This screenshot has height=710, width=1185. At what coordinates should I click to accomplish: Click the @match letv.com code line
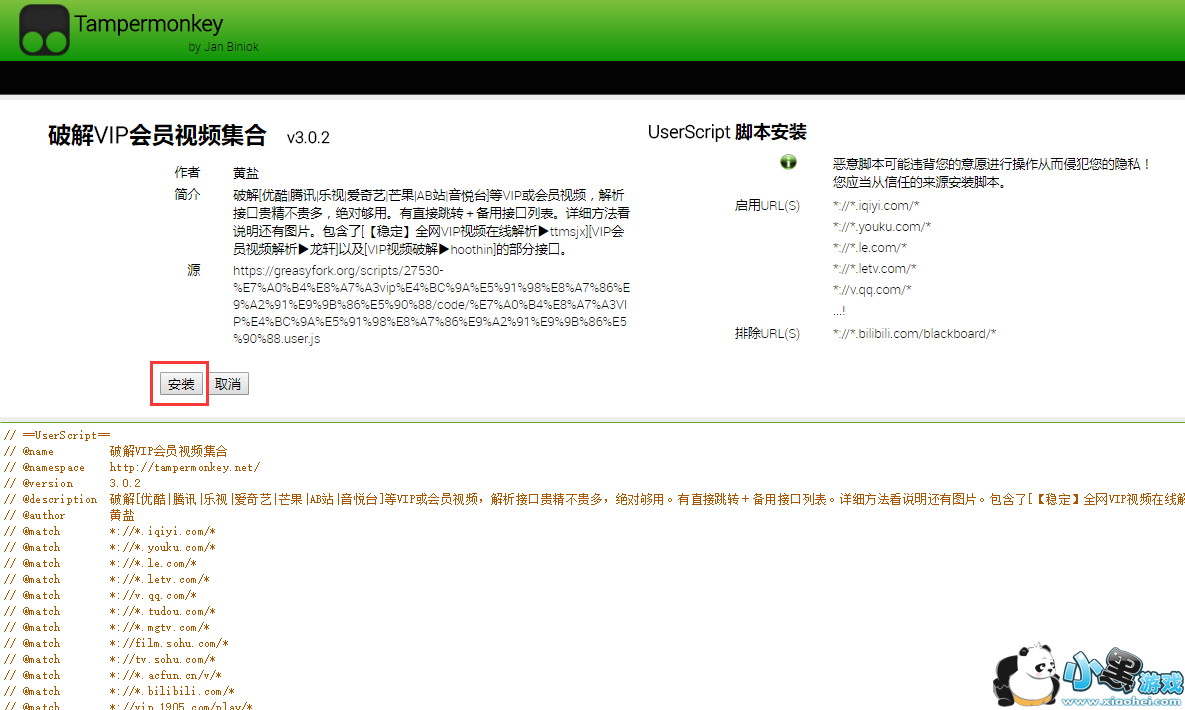[107, 579]
